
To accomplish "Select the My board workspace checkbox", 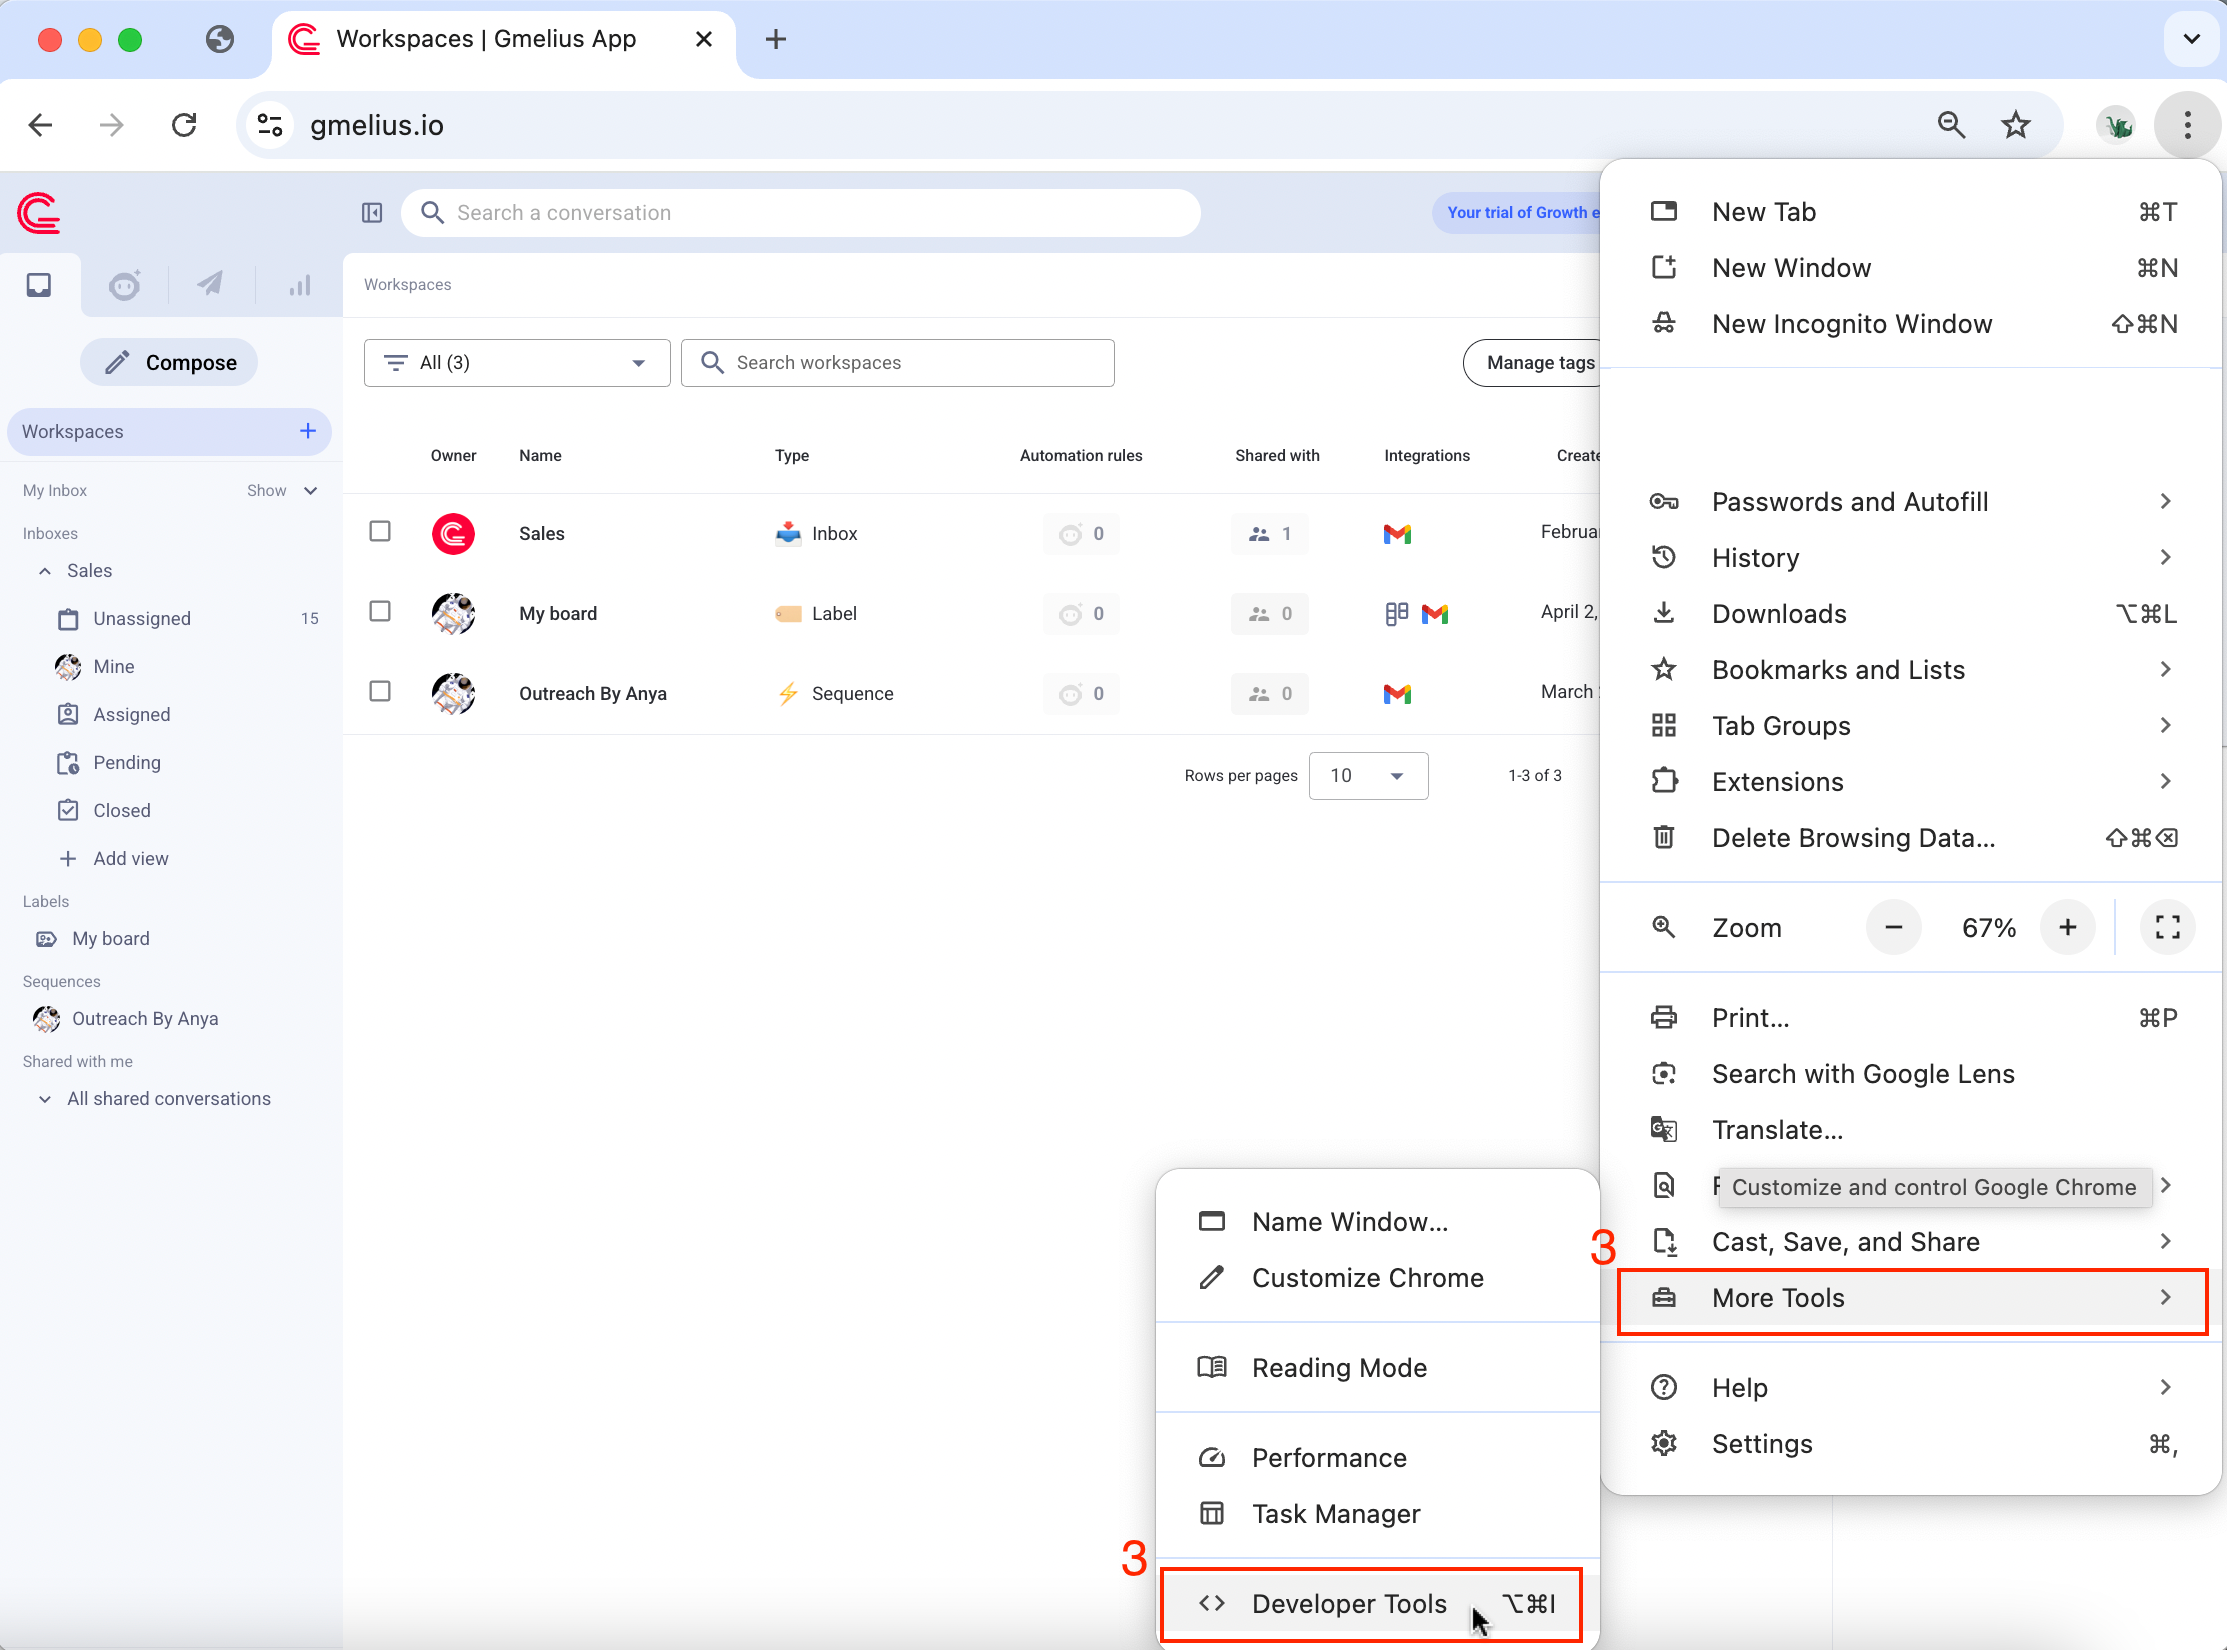I will click(x=380, y=611).
